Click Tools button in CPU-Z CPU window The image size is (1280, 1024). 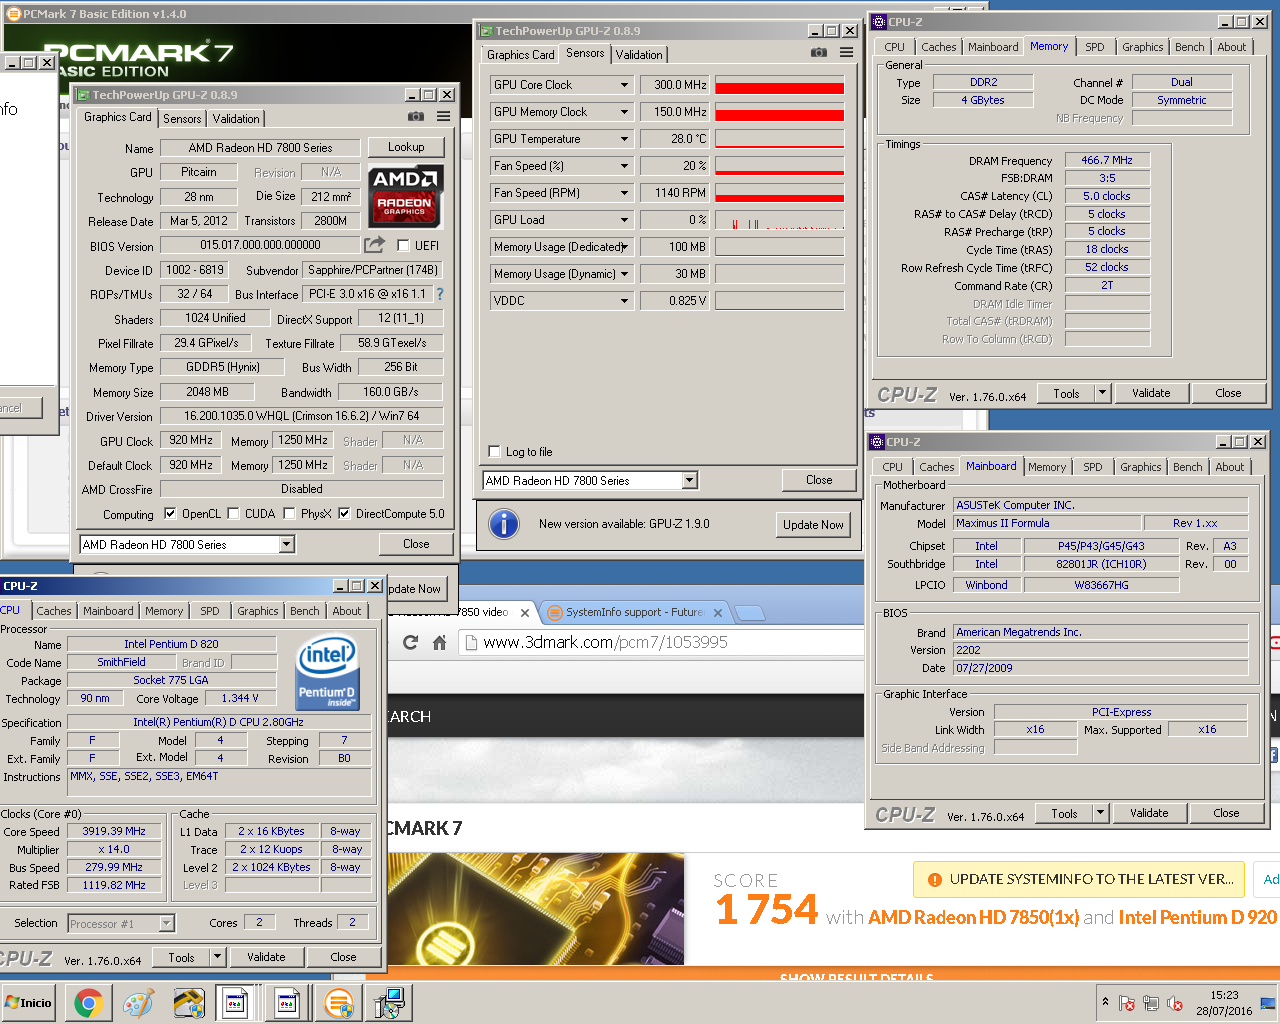[x=181, y=957]
